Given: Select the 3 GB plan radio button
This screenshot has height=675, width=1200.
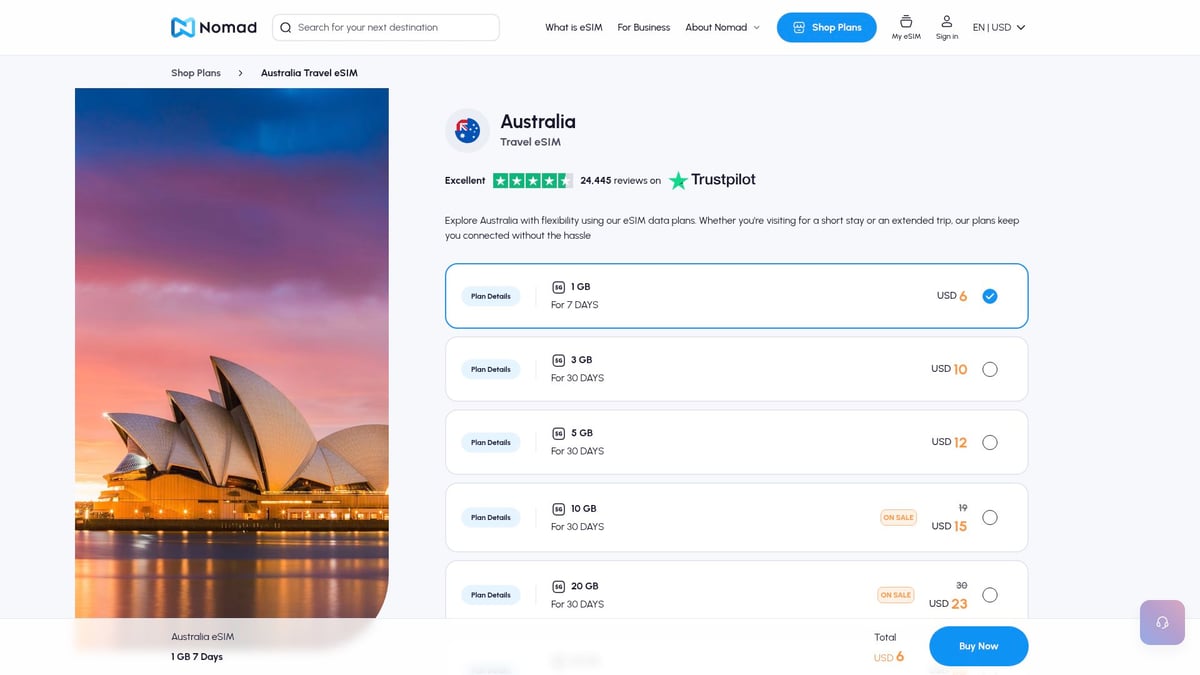Looking at the screenshot, I should click(x=989, y=369).
